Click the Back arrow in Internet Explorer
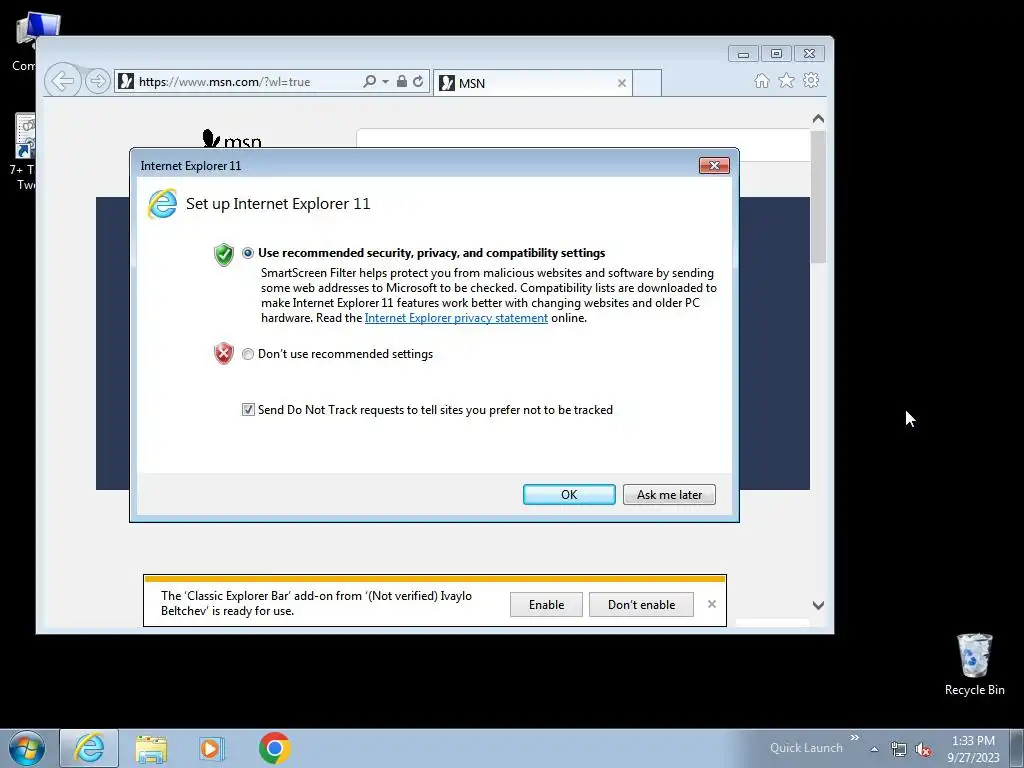 (x=63, y=81)
